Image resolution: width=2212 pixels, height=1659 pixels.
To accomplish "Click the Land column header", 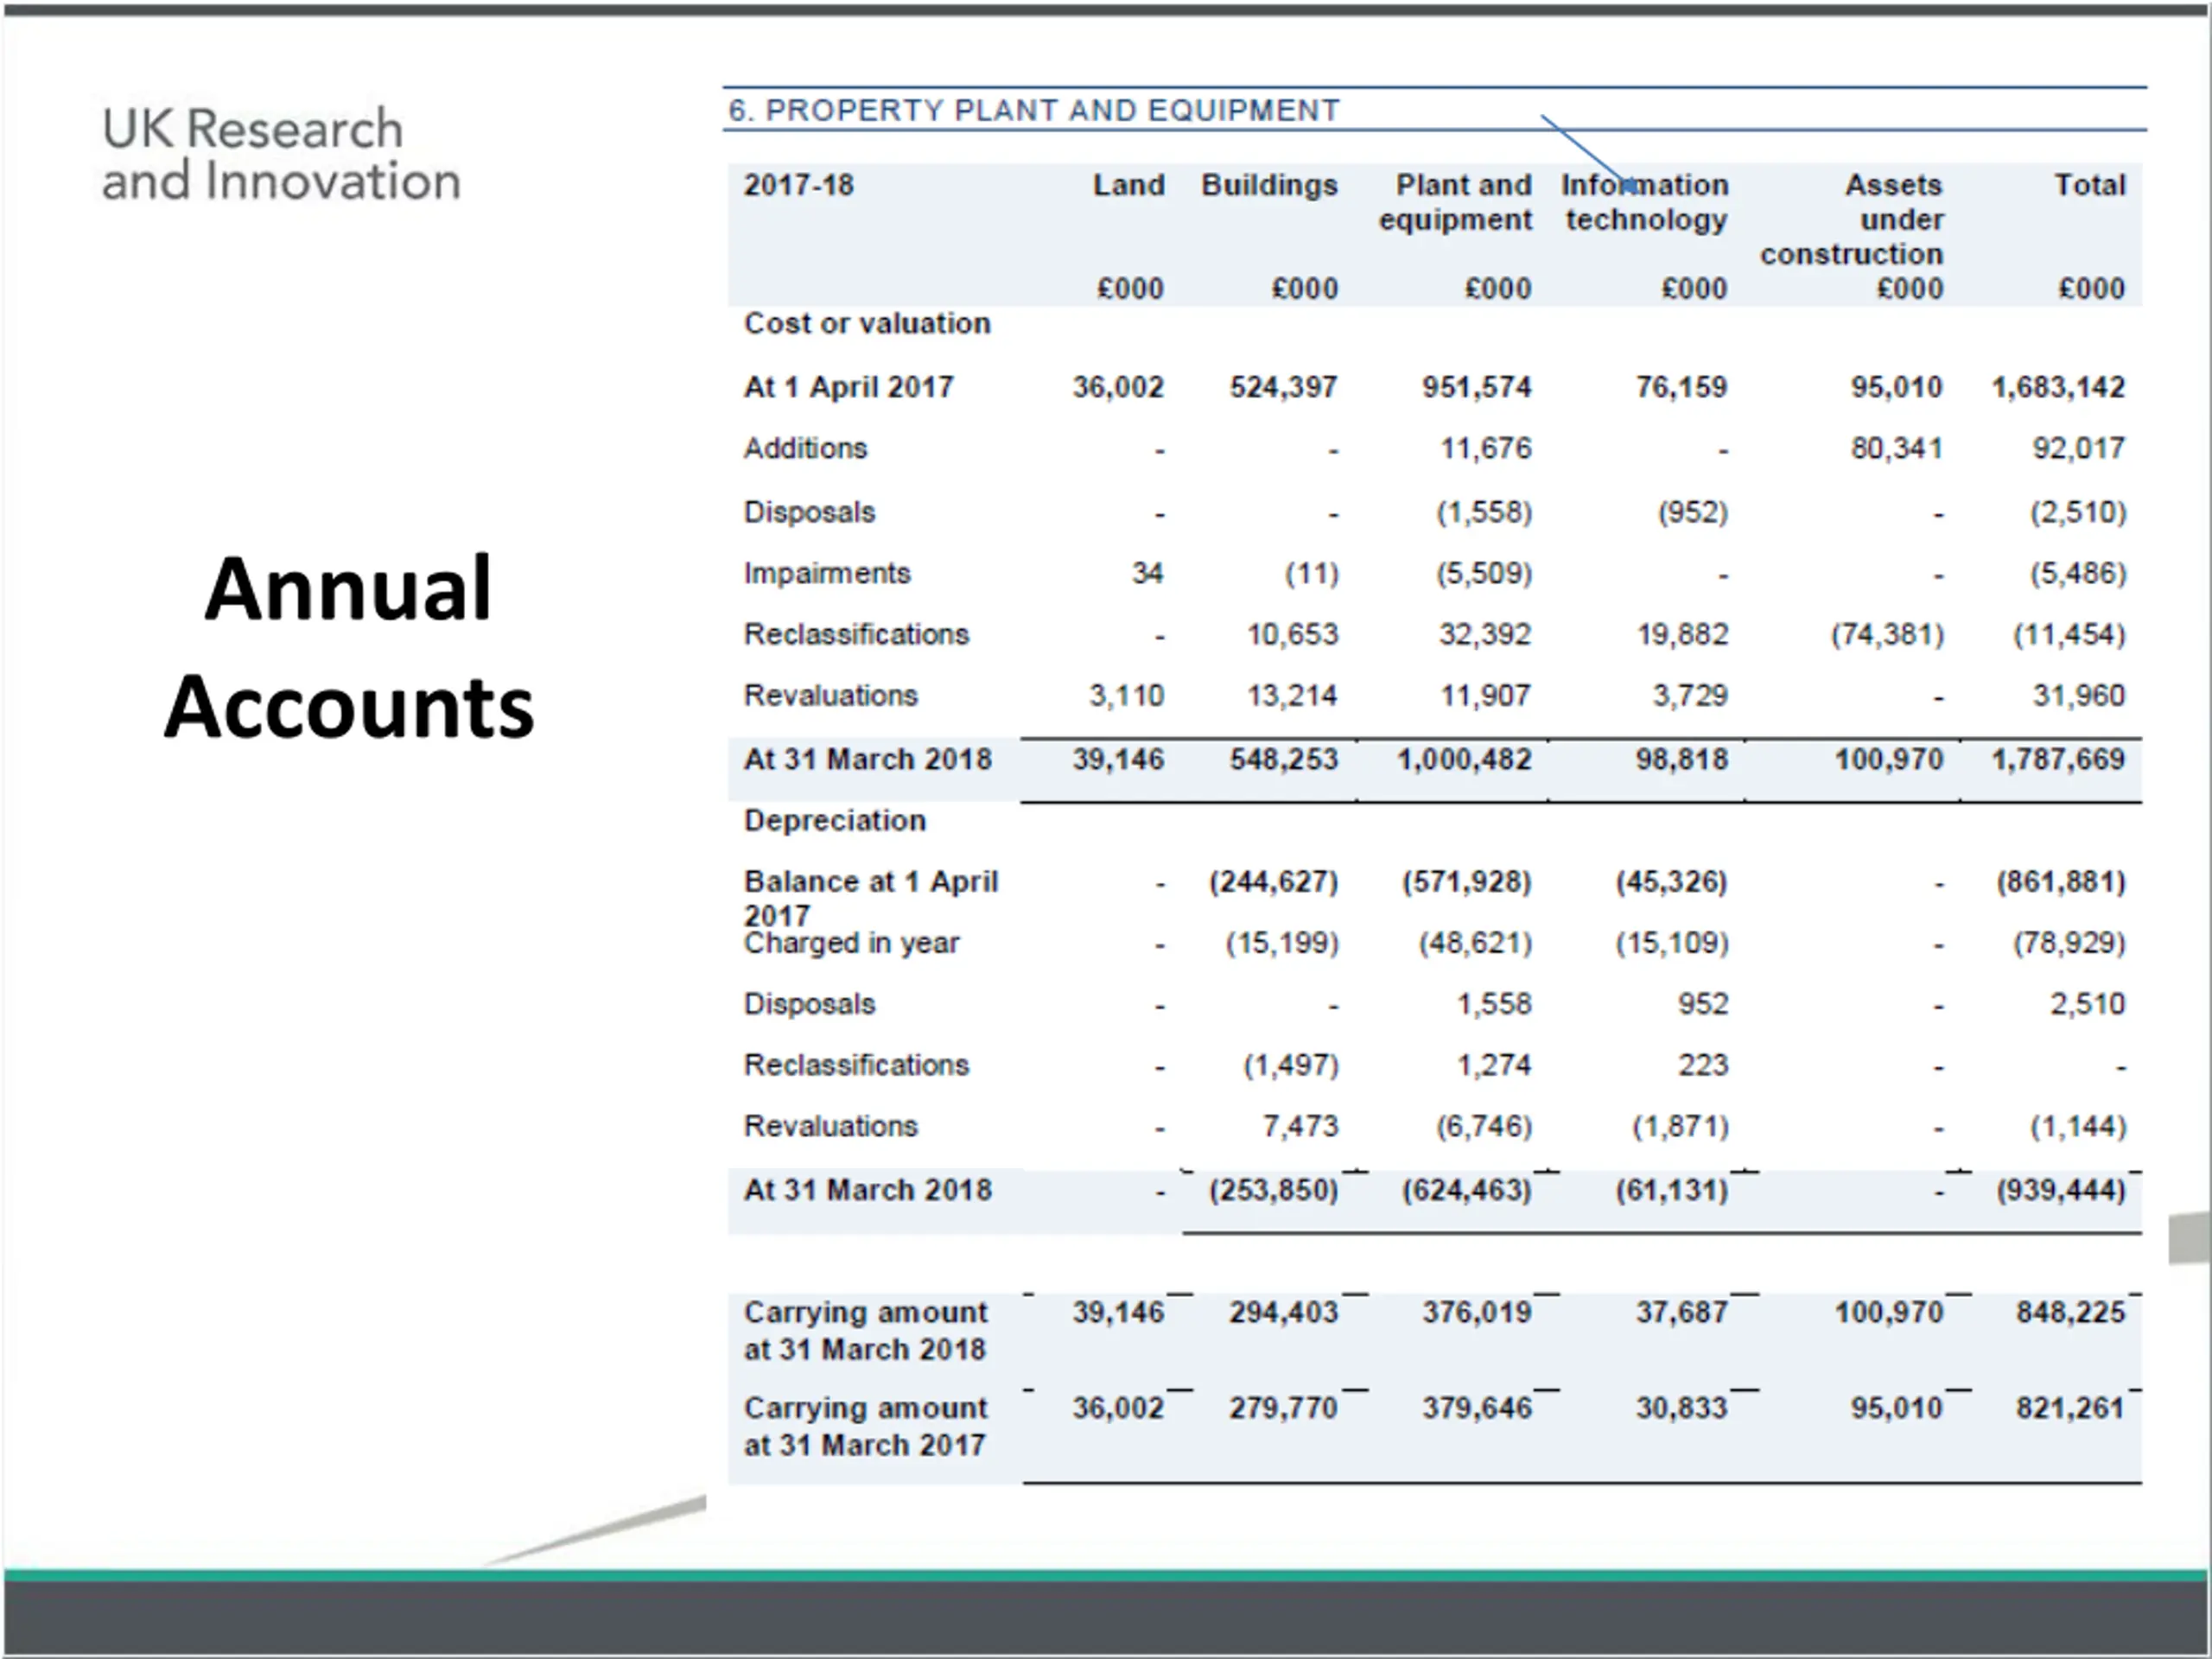I will (x=1128, y=185).
